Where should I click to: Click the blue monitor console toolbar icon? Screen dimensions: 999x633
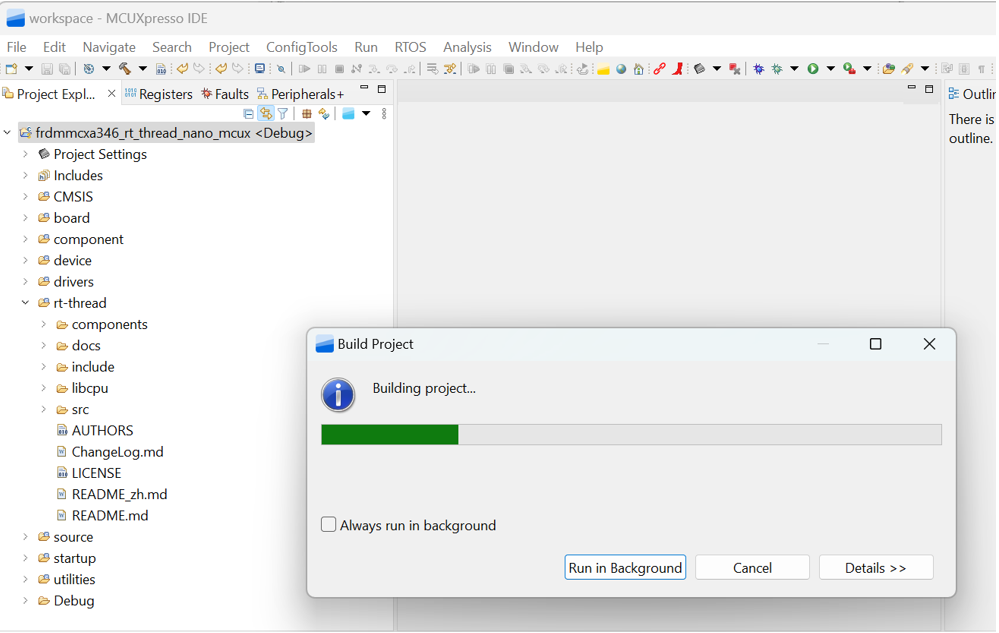(x=260, y=68)
